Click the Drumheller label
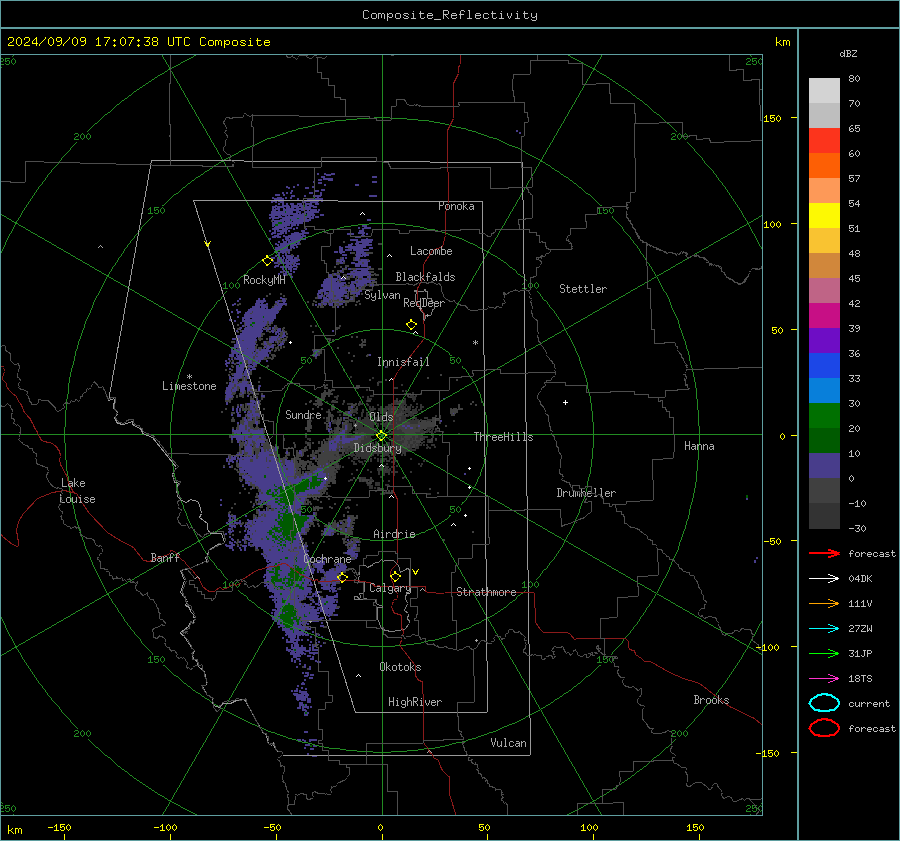This screenshot has width=900, height=841. pyautogui.click(x=586, y=493)
